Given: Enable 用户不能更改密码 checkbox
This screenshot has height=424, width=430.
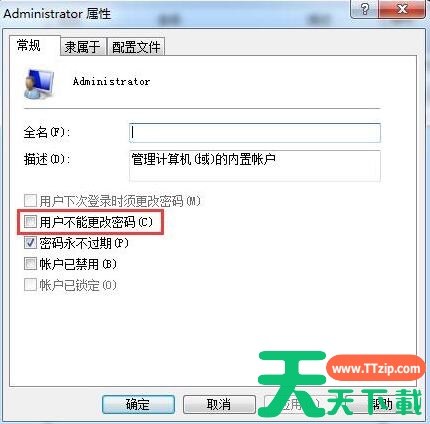Looking at the screenshot, I should pos(30,222).
